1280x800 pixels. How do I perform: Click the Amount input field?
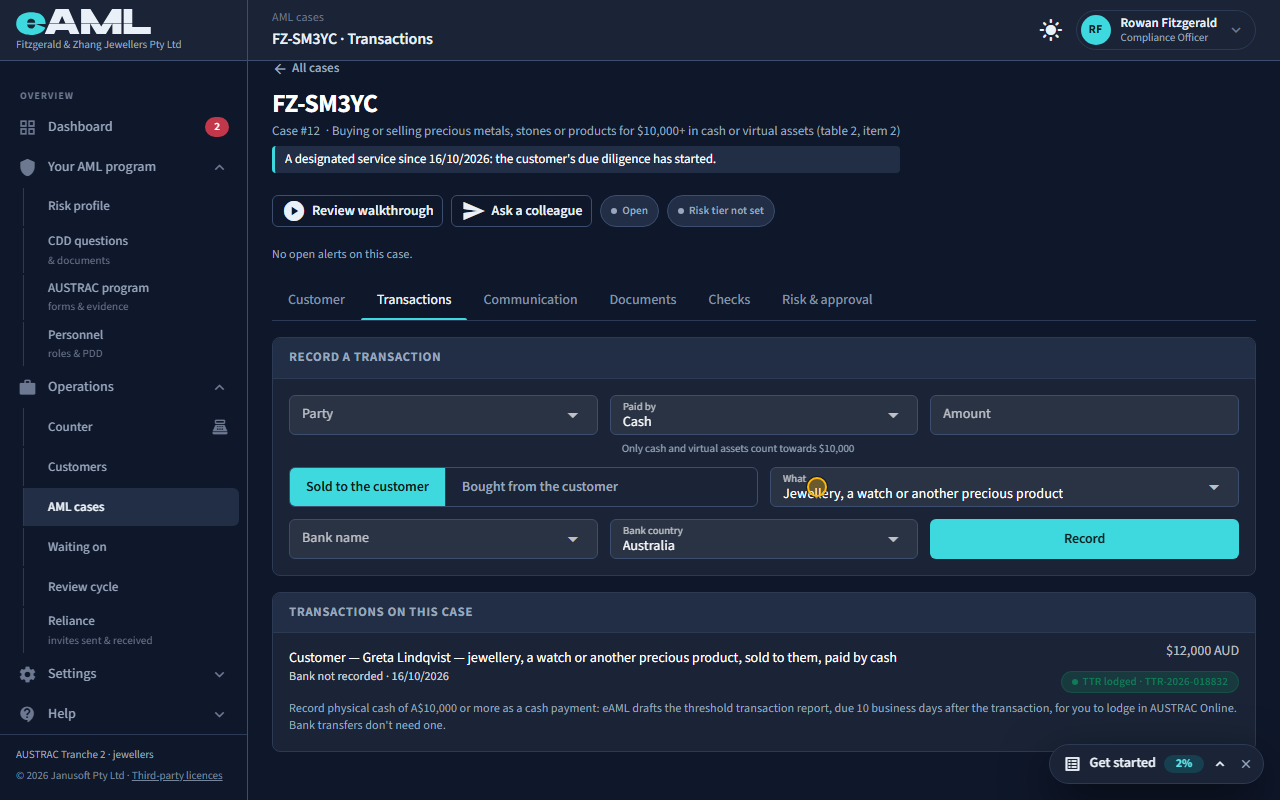click(x=1084, y=415)
